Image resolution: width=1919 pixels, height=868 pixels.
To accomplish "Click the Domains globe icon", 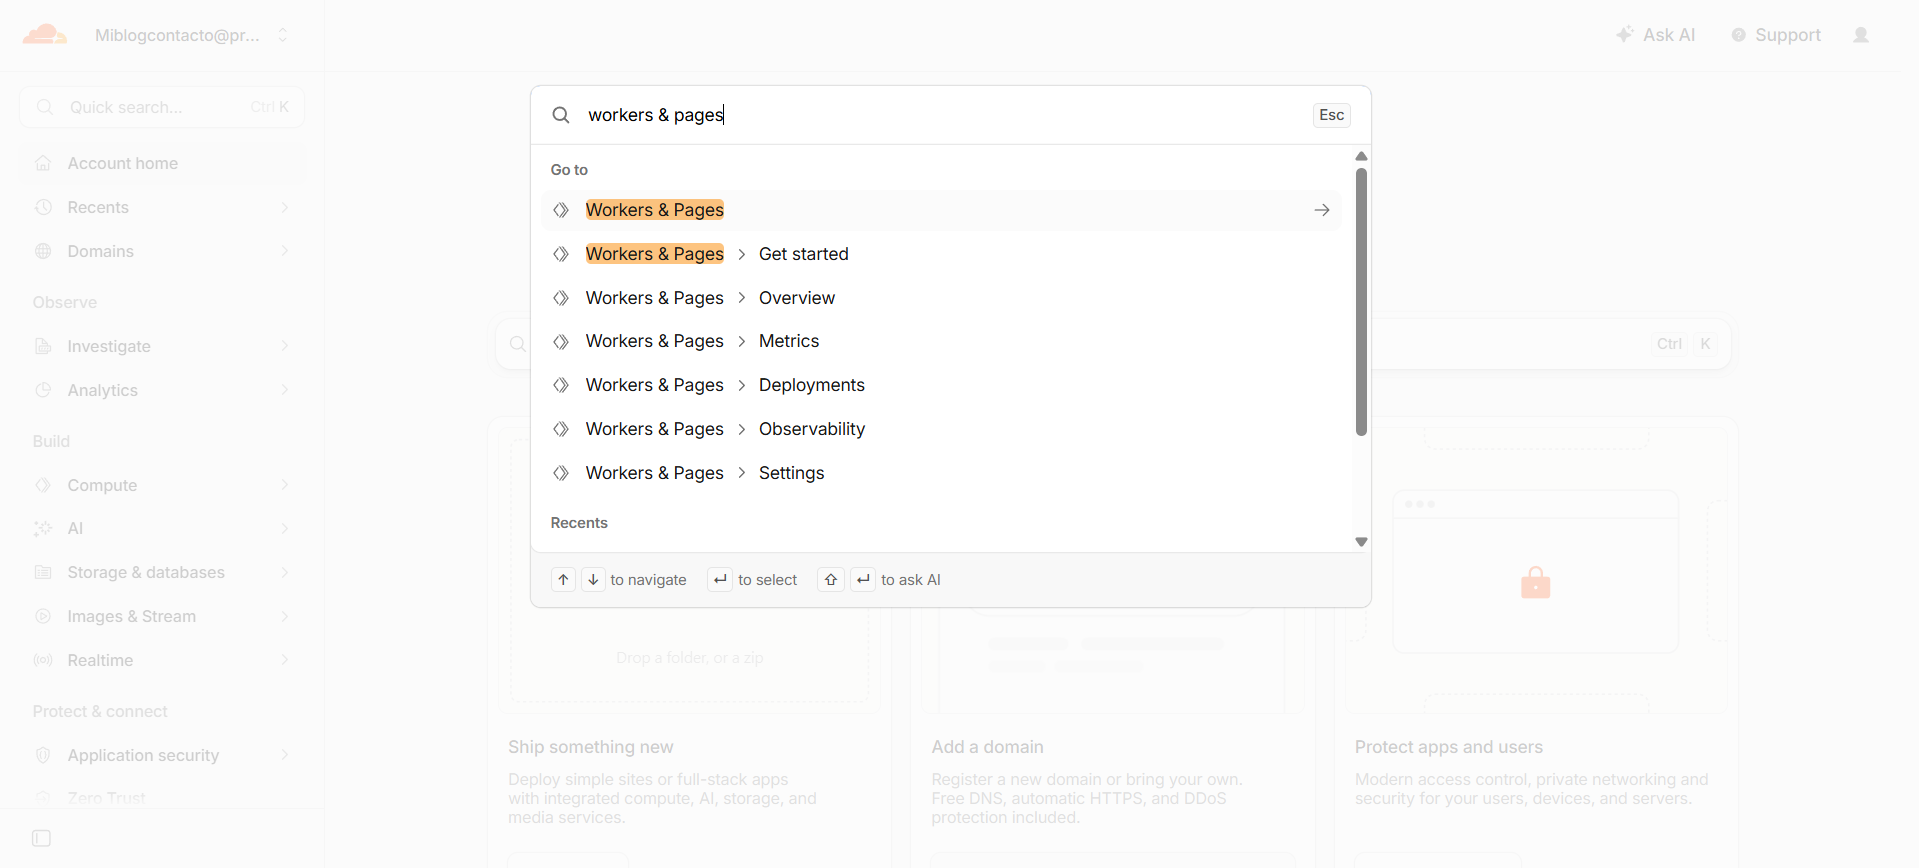I will point(43,251).
